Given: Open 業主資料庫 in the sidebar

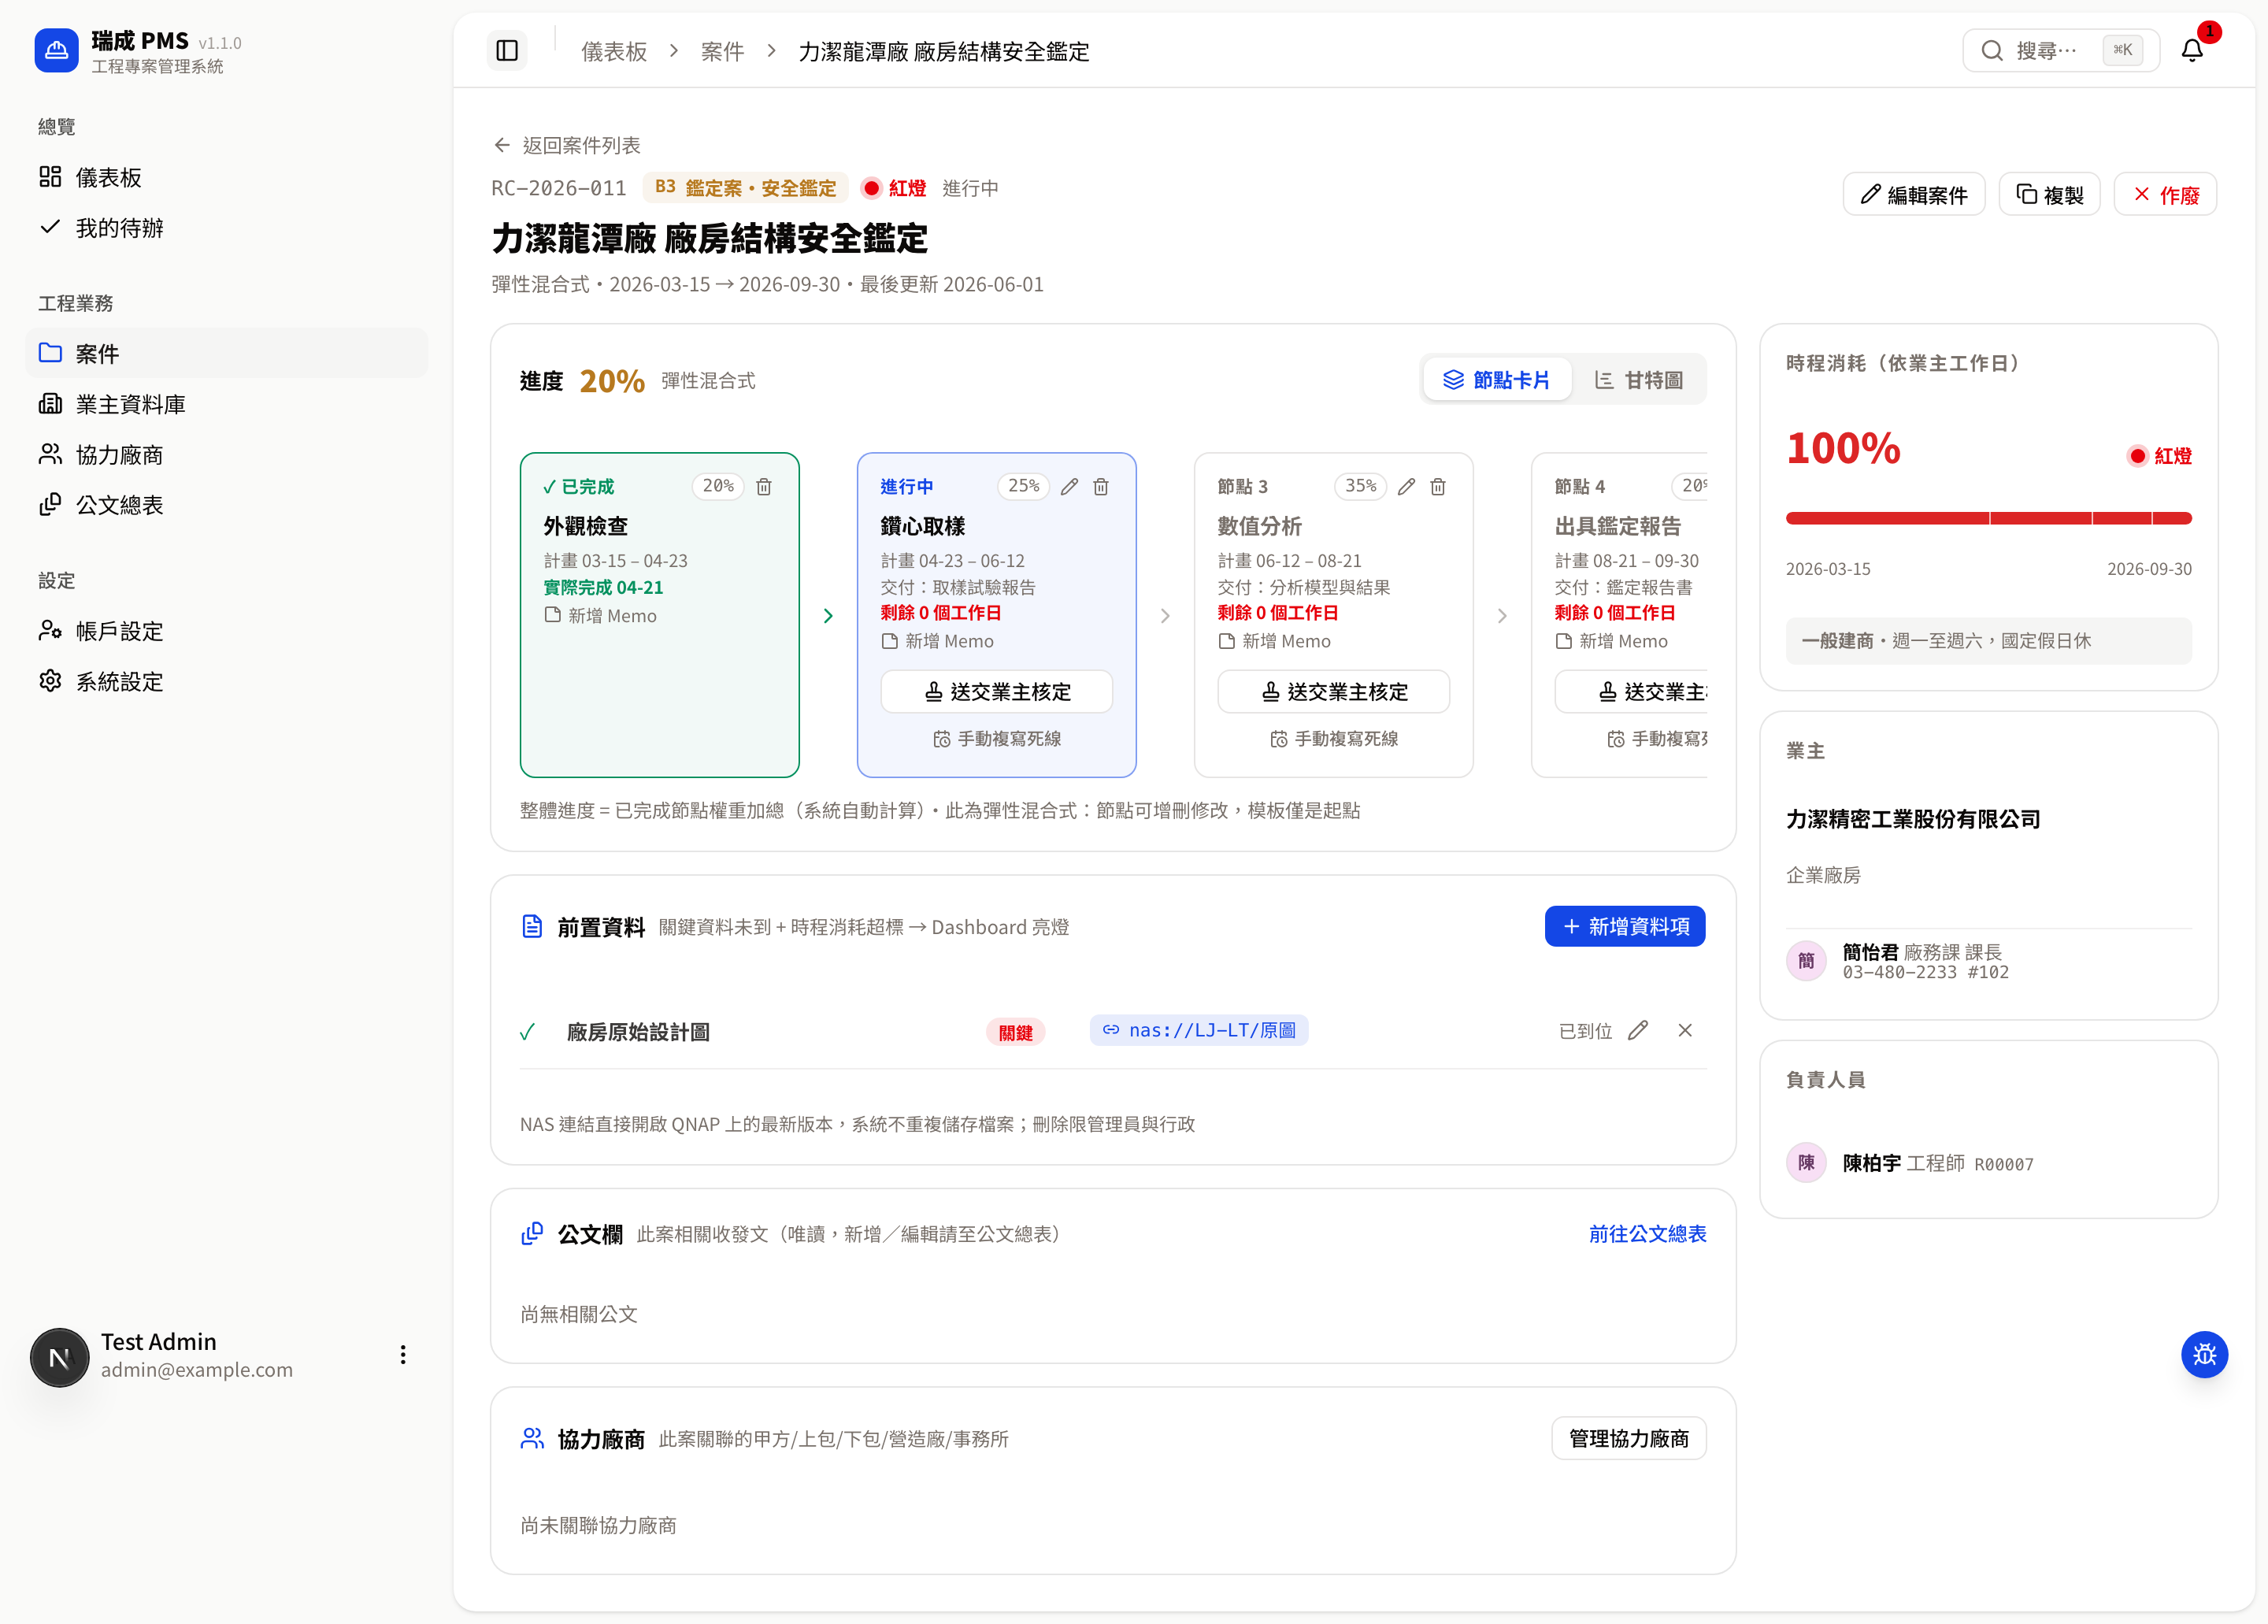Looking at the screenshot, I should coord(227,404).
